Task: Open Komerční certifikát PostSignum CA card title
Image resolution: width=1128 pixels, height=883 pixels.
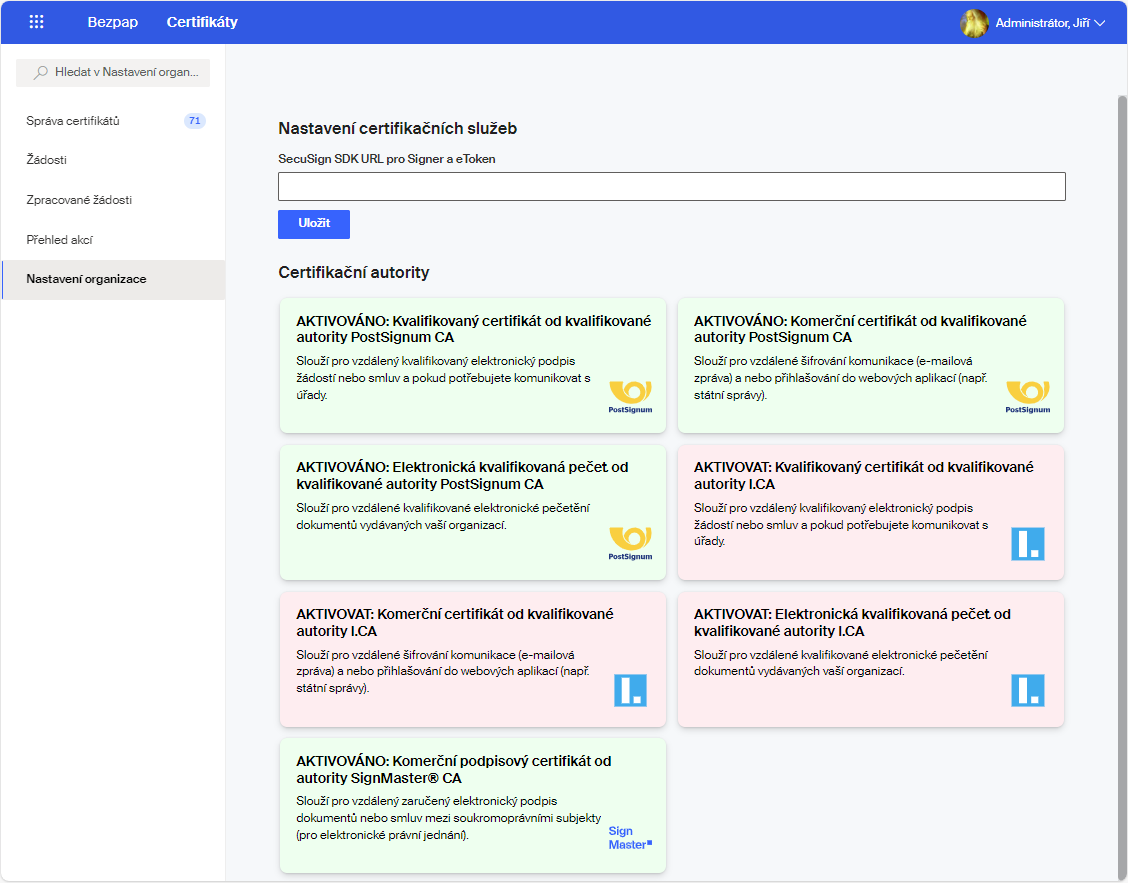Action: (x=860, y=329)
